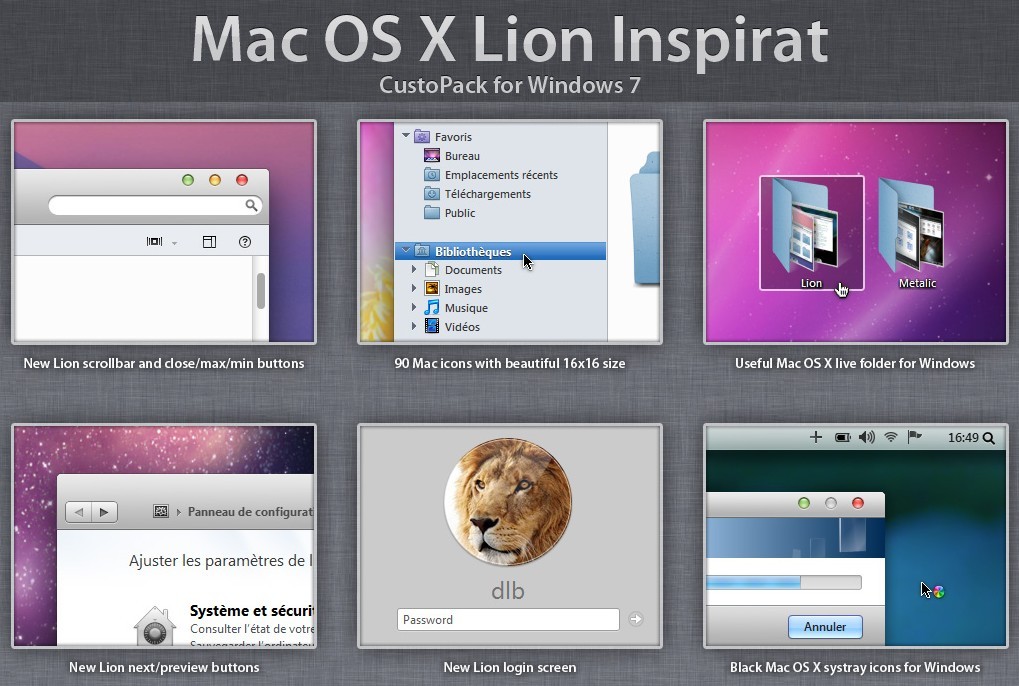
Task: Click the view layout icon in first thumbnail toolbar
Action: point(154,242)
